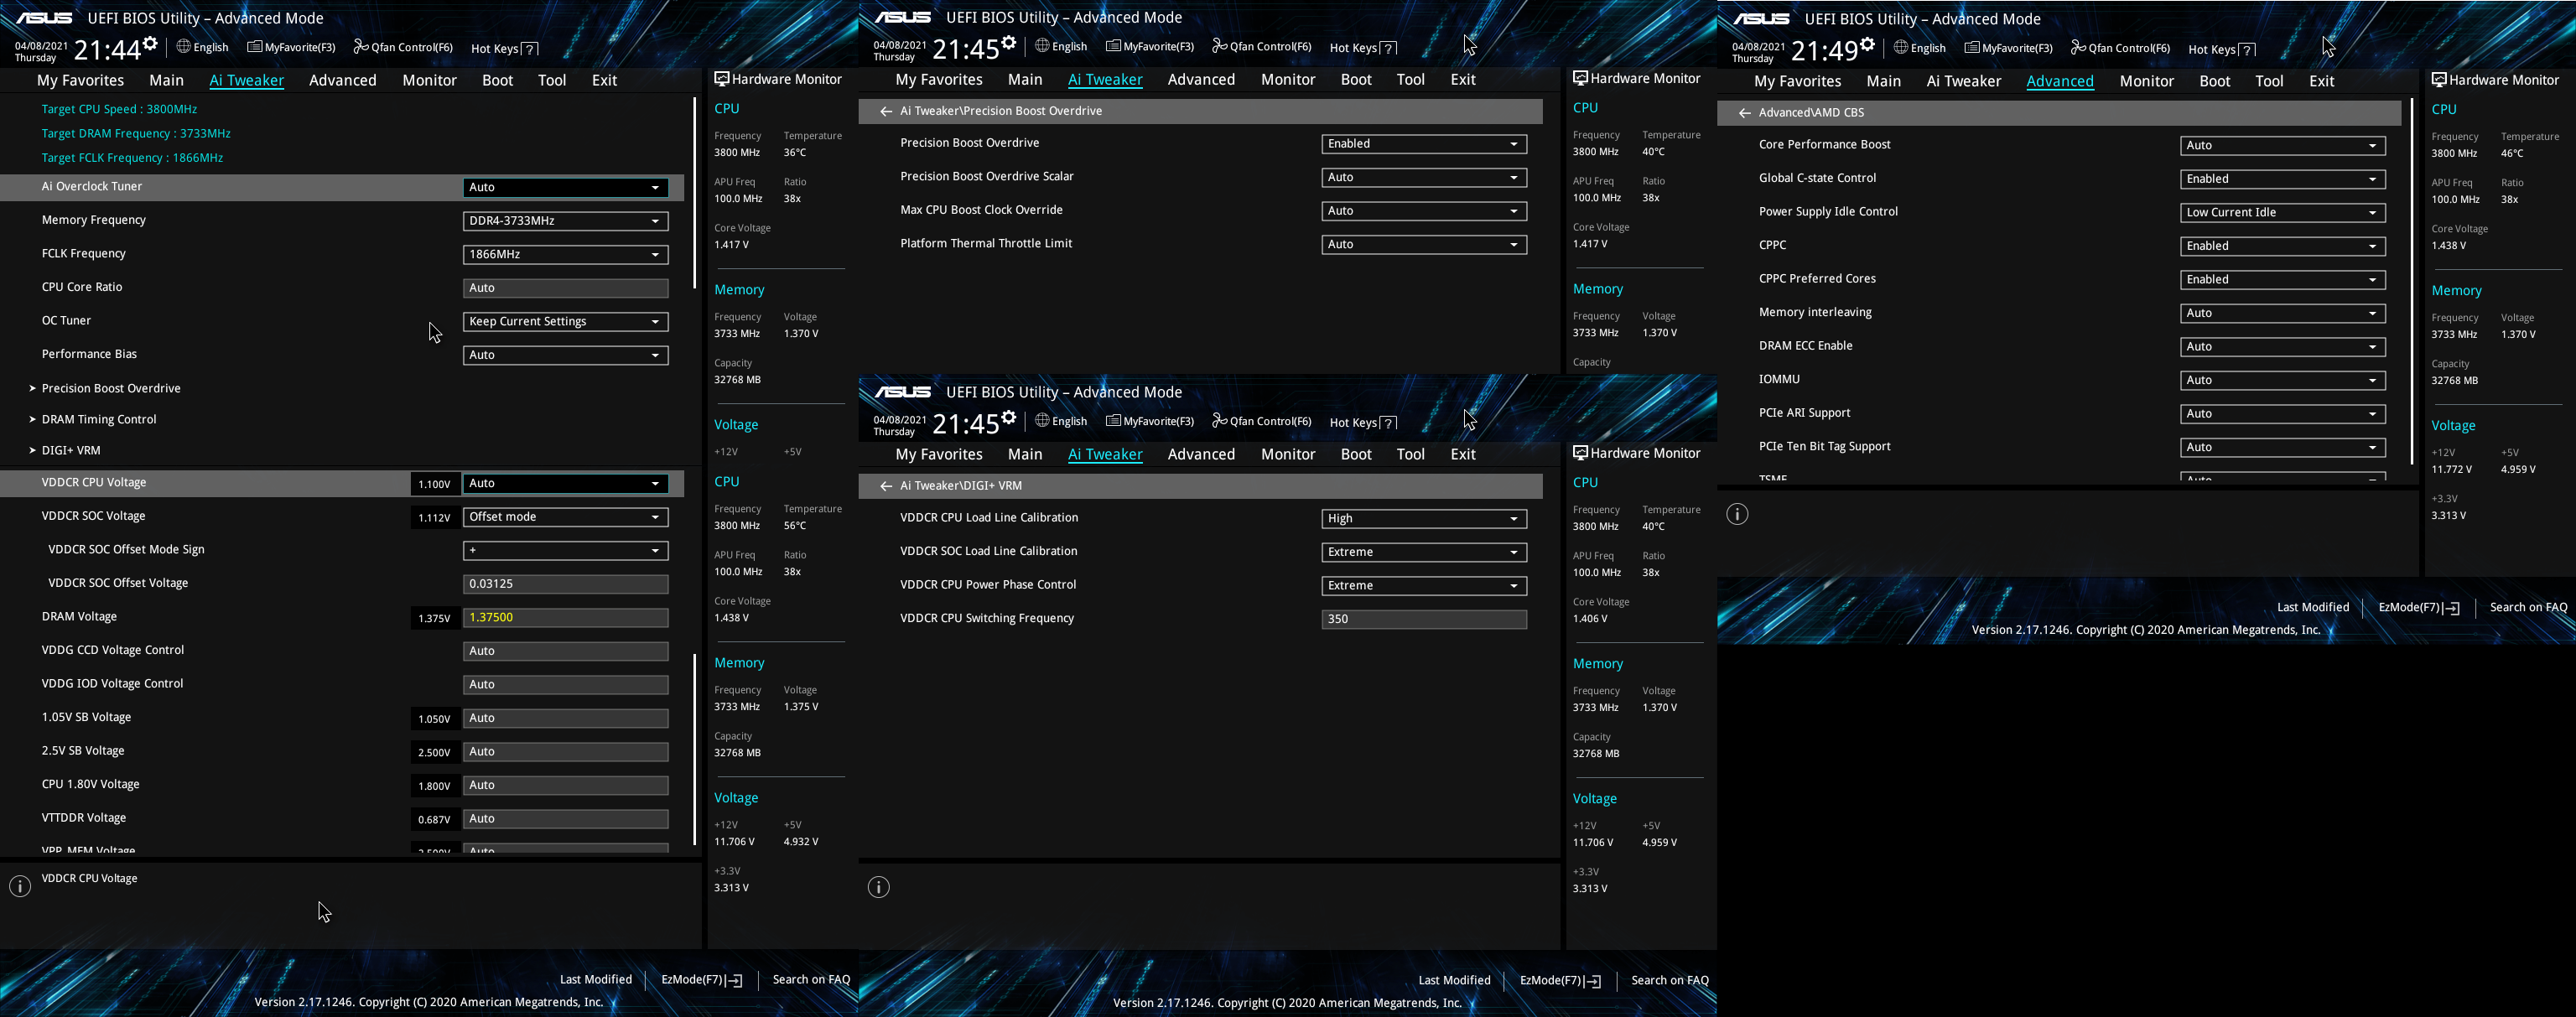Expand the DRAM Timing Control submenu
2576x1017 pixels.
coord(99,419)
